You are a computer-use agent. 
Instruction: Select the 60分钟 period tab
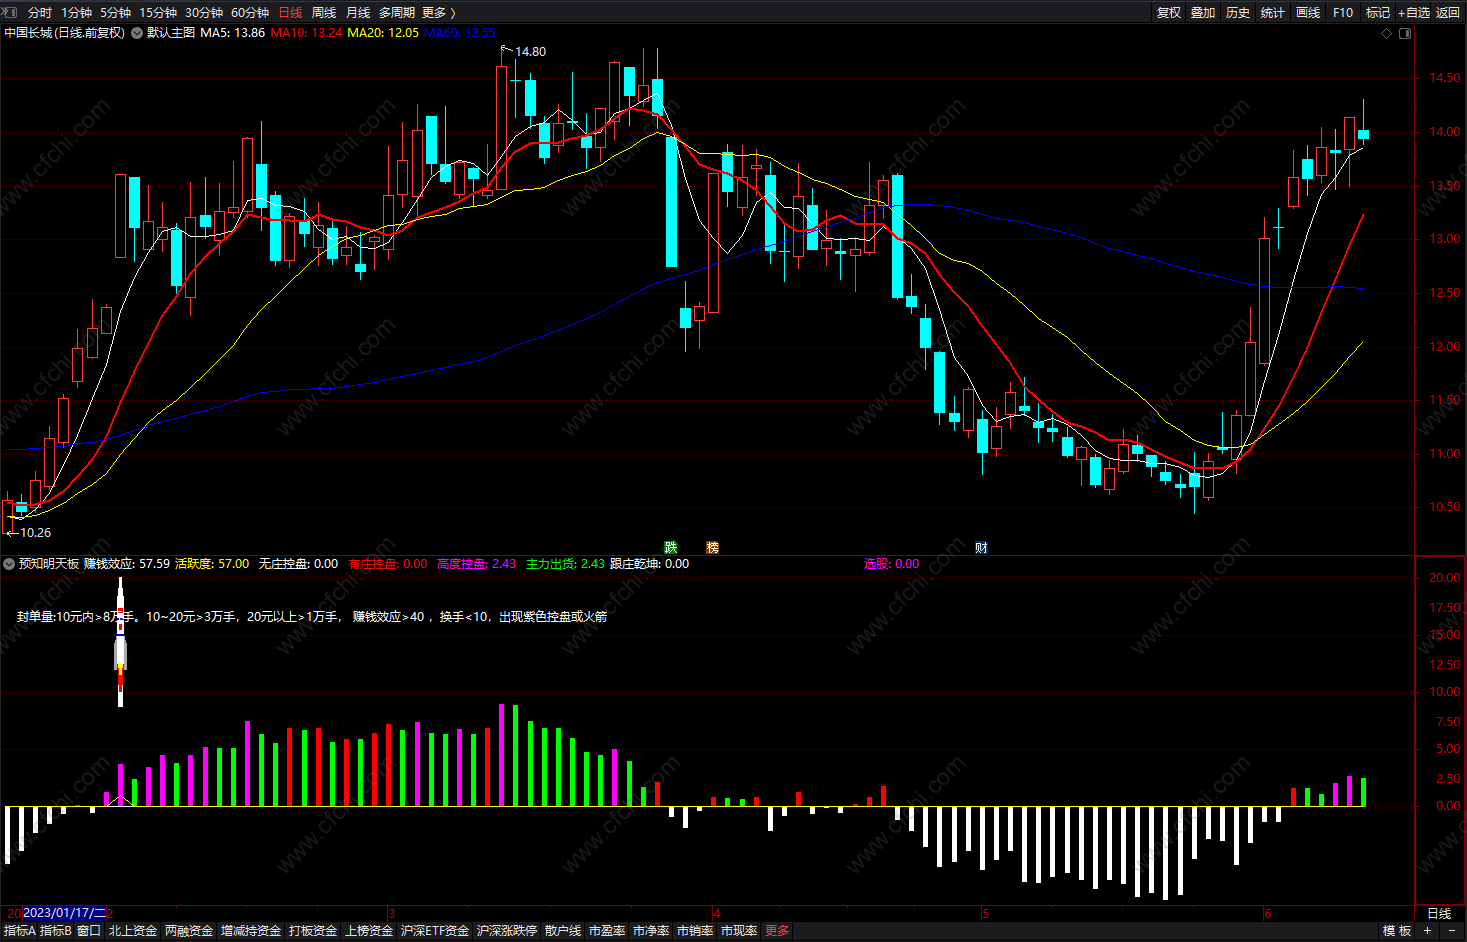click(x=250, y=12)
